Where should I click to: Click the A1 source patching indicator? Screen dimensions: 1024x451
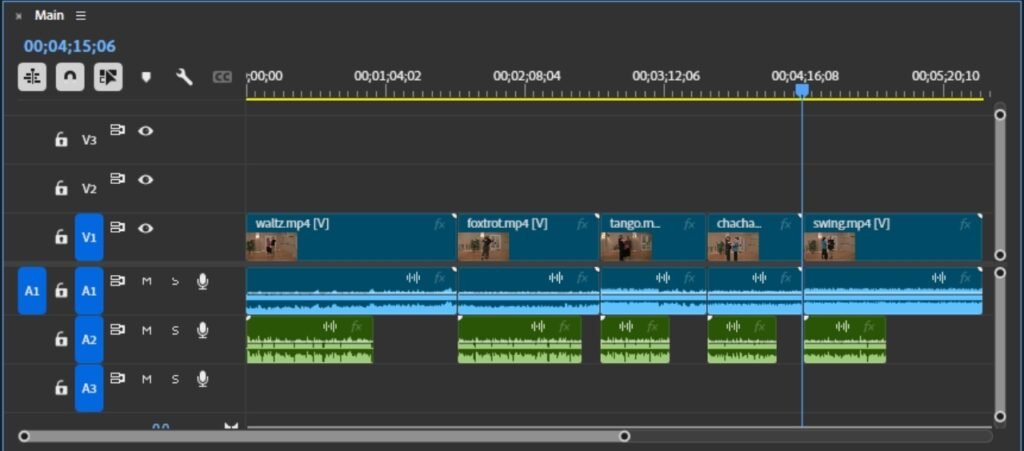click(x=32, y=290)
